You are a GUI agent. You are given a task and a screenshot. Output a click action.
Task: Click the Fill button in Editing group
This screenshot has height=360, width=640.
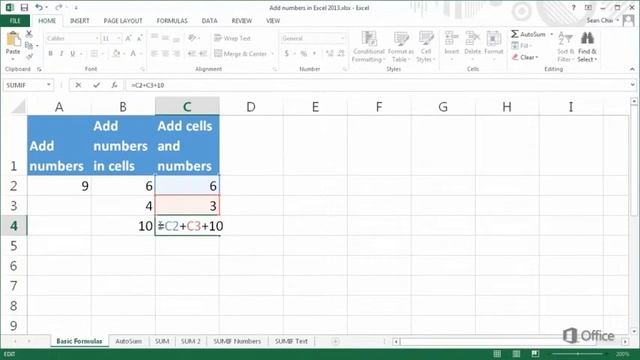click(x=521, y=46)
